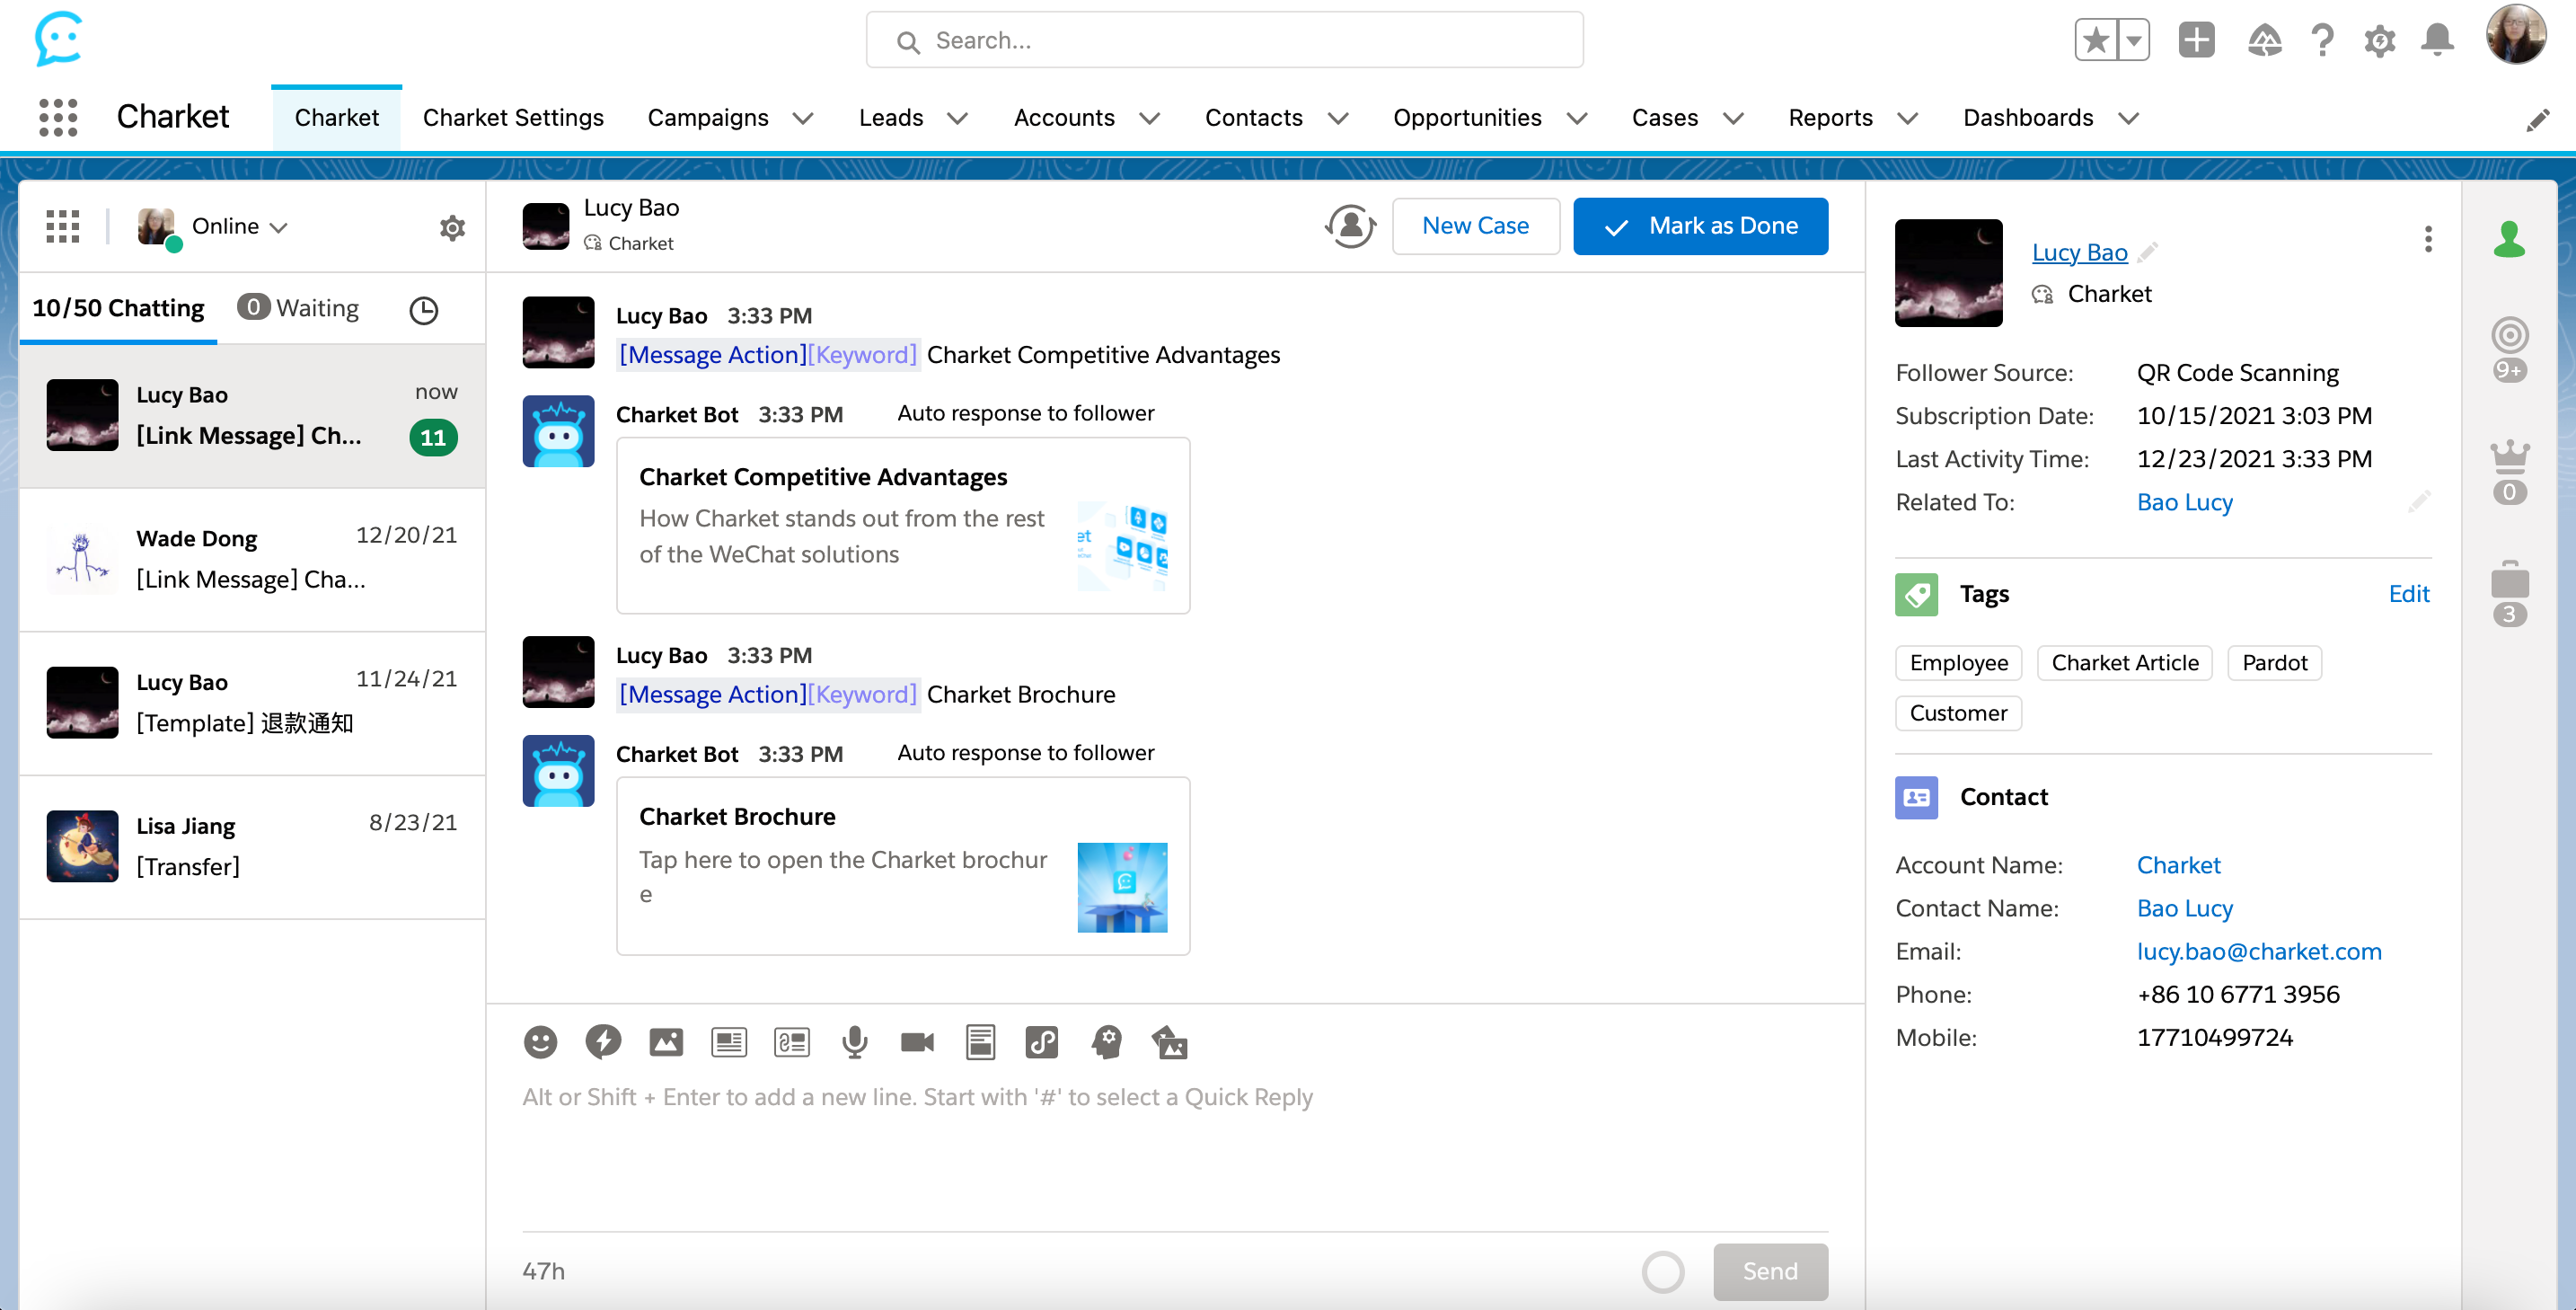Select Wade Dong conversation
The width and height of the screenshot is (2576, 1310).
pos(252,560)
